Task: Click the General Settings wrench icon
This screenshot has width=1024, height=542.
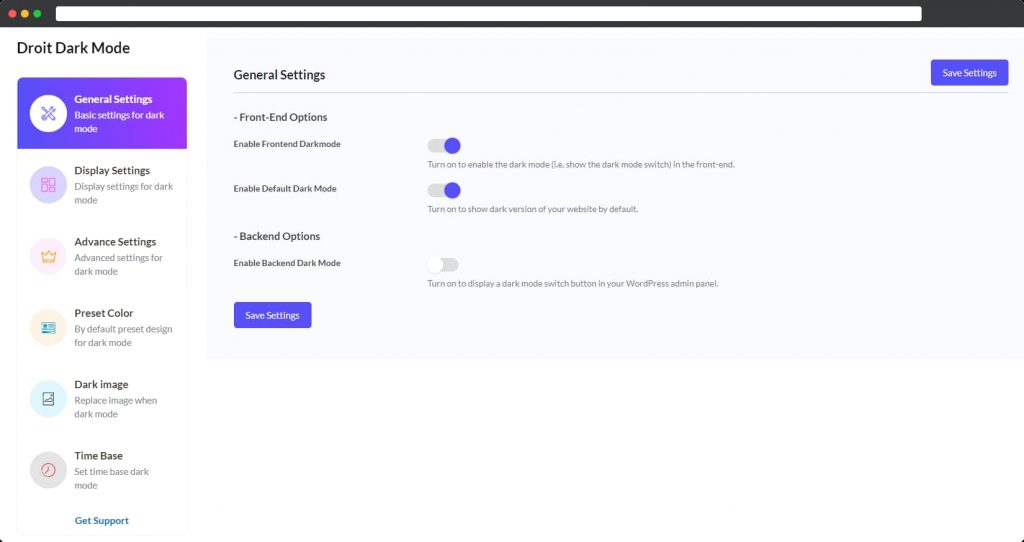Action: point(48,114)
